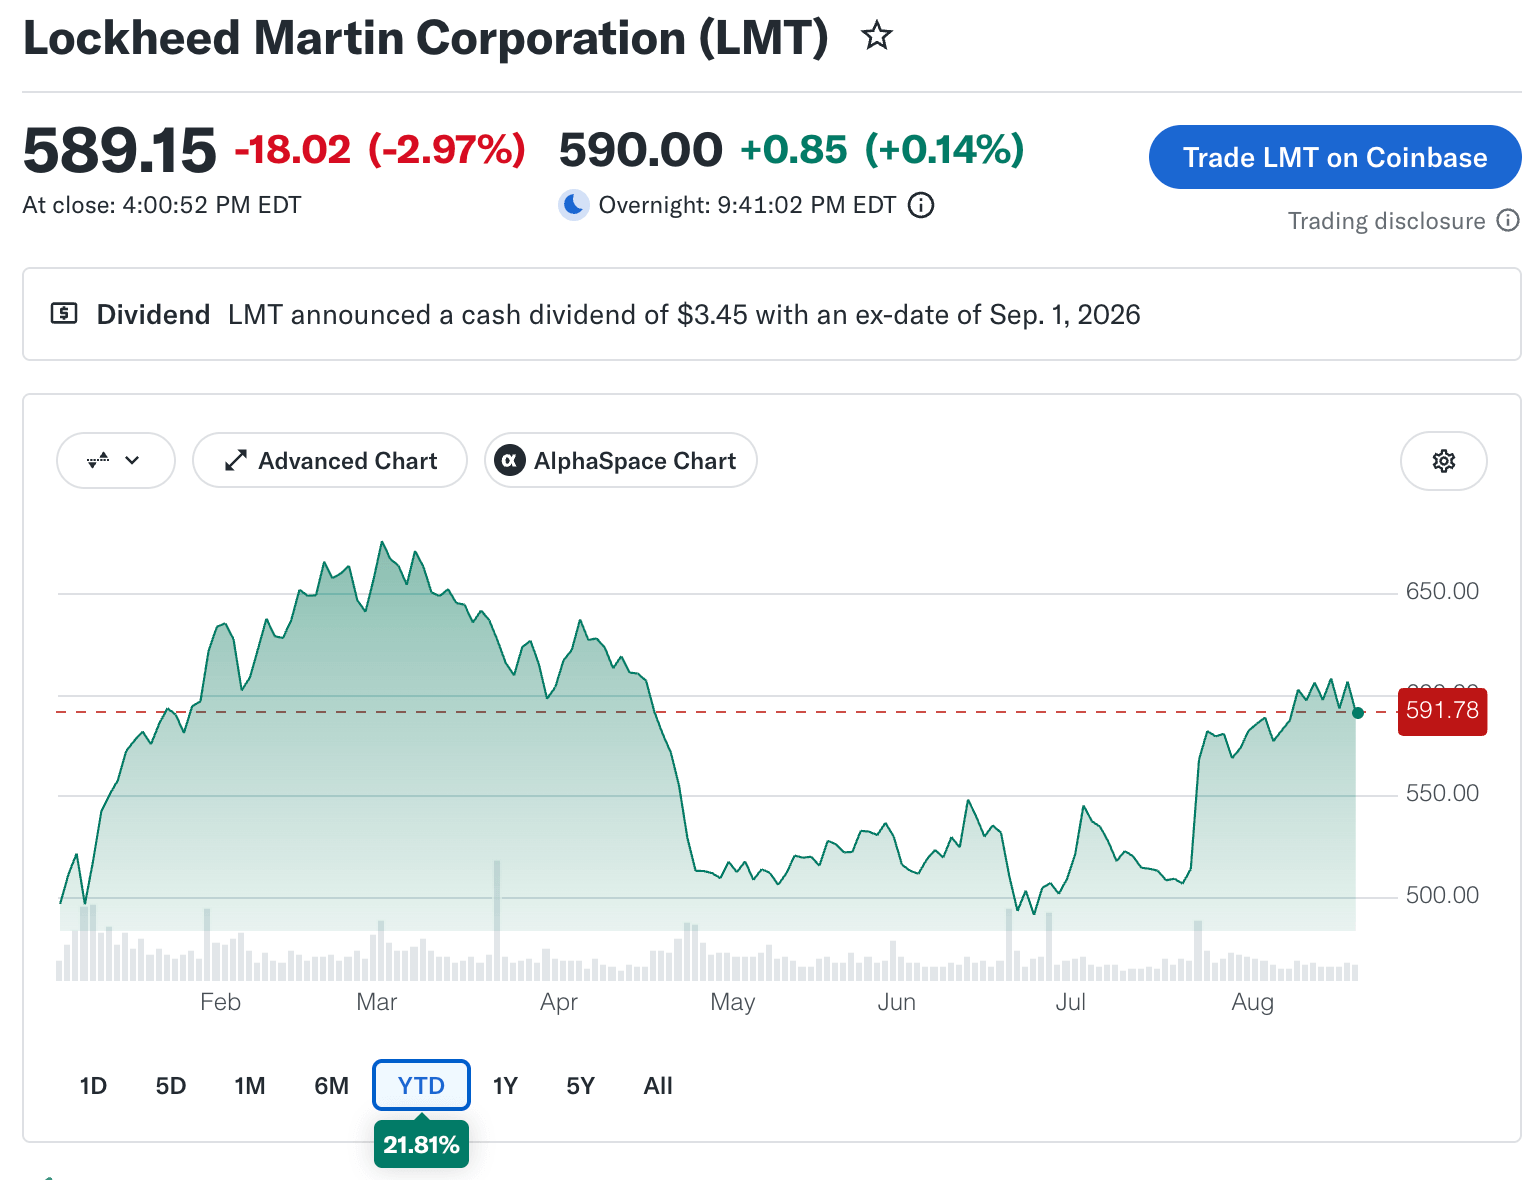The height and width of the screenshot is (1180, 1530).
Task: Select the 5Y range
Action: point(580,1086)
